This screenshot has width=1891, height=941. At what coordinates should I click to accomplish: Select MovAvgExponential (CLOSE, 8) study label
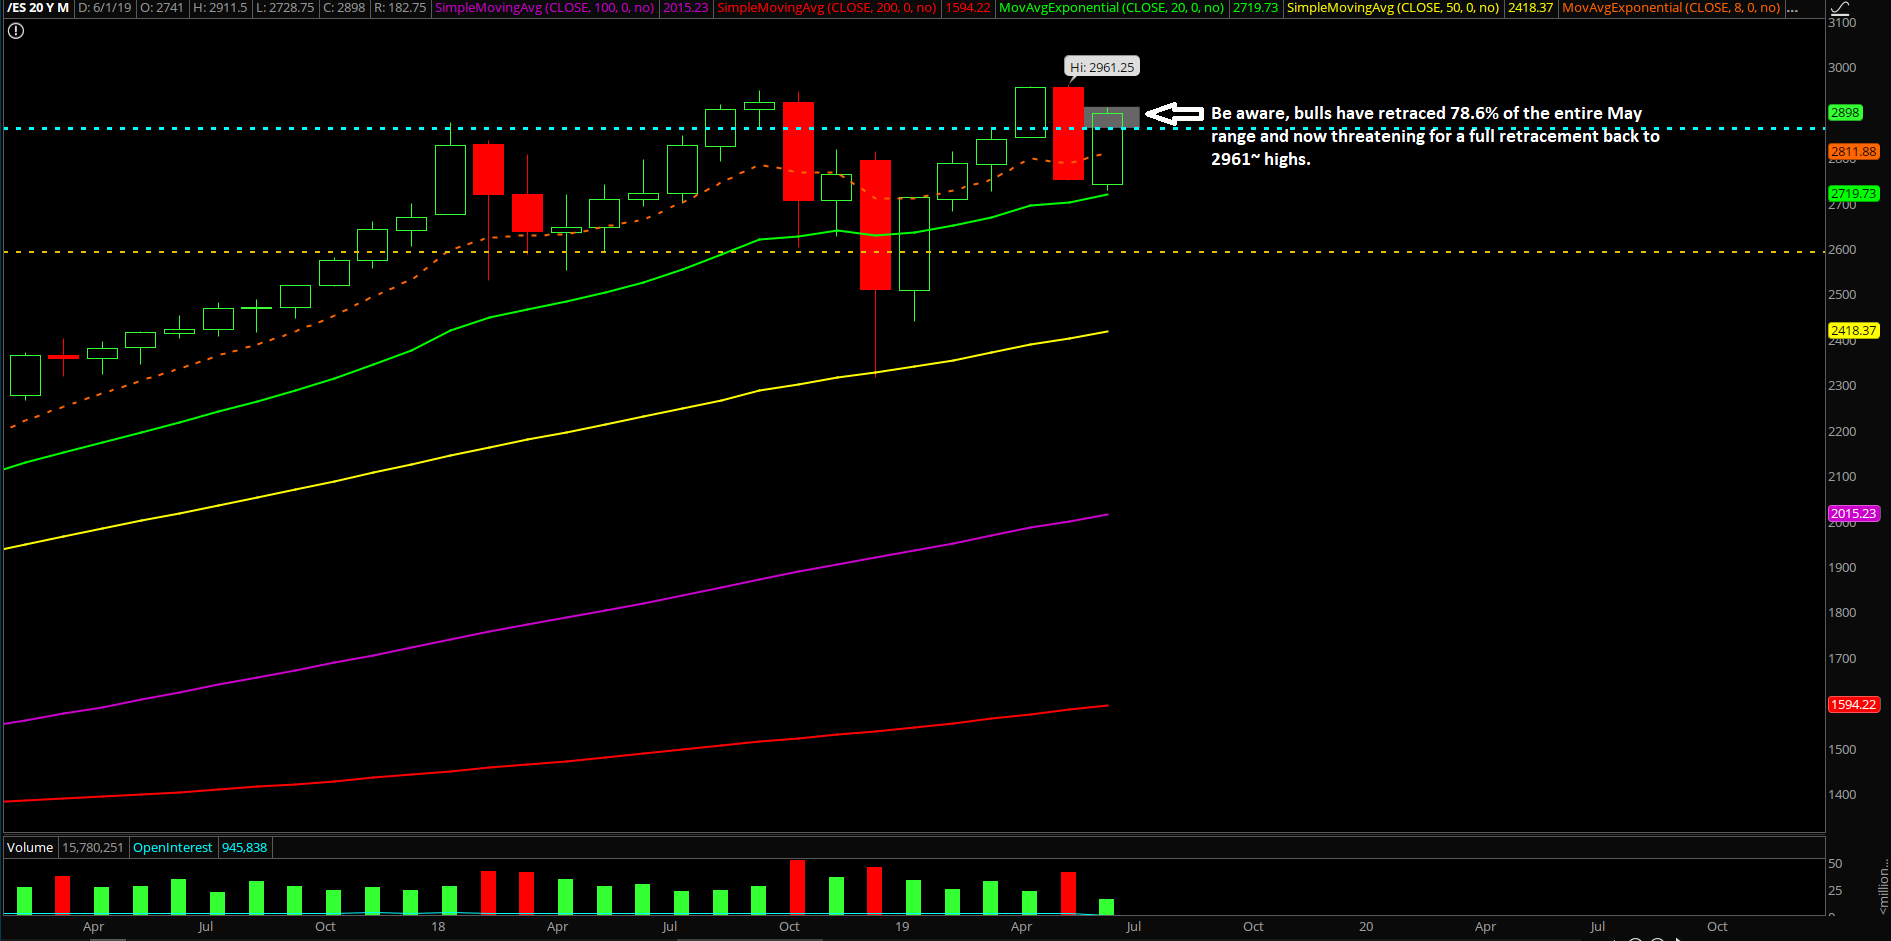[1671, 8]
